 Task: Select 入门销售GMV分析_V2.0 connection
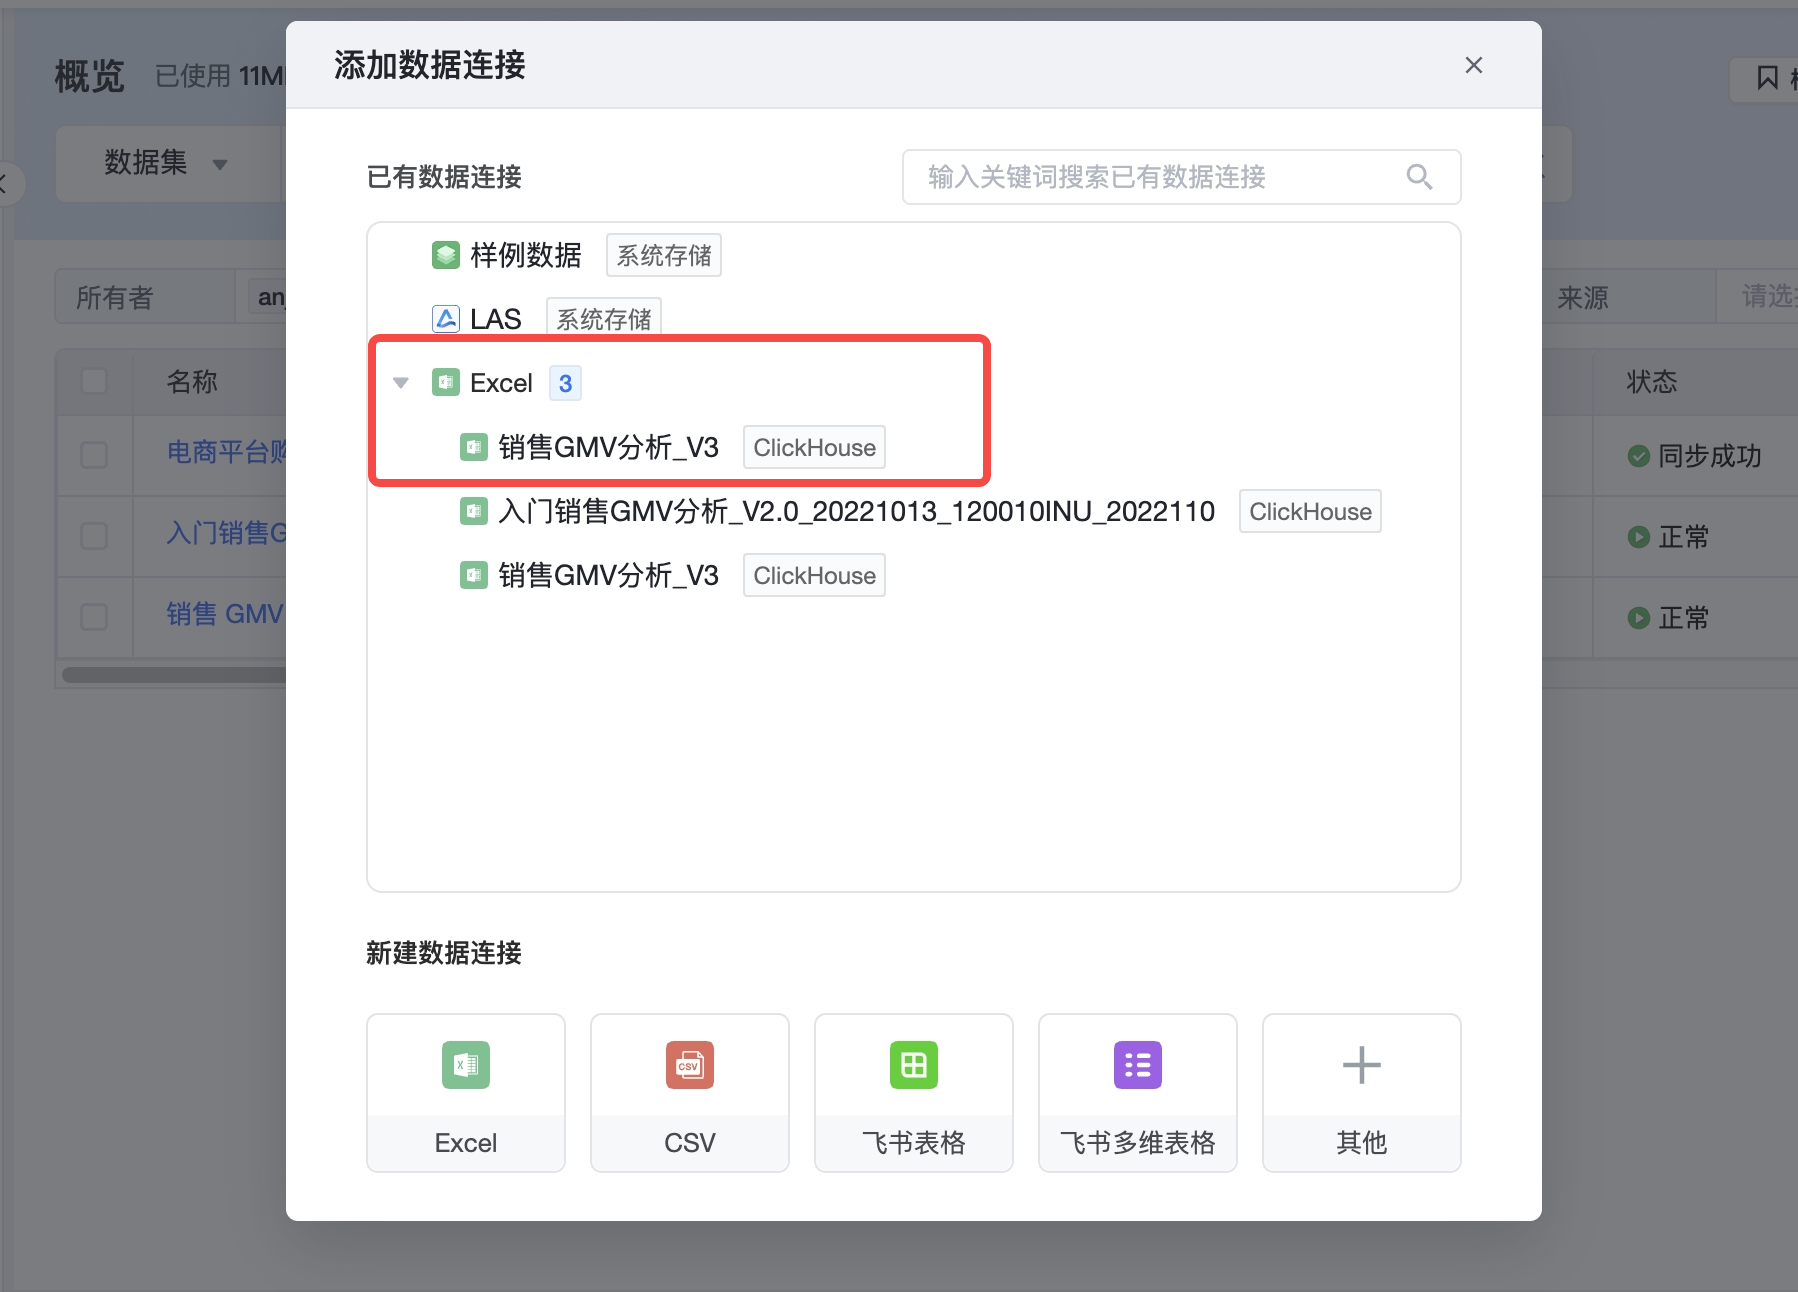(x=857, y=511)
